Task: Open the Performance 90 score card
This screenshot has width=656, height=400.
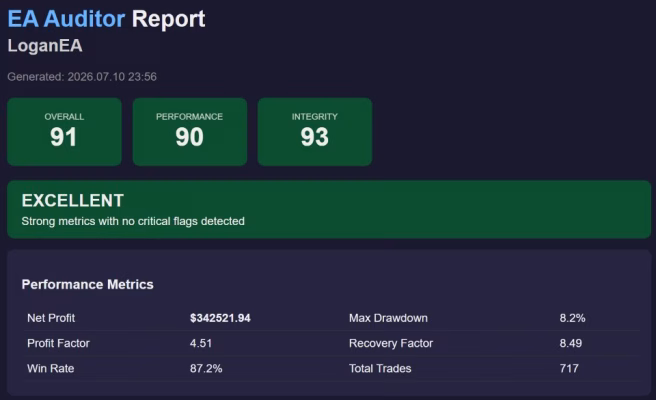Action: point(190,132)
